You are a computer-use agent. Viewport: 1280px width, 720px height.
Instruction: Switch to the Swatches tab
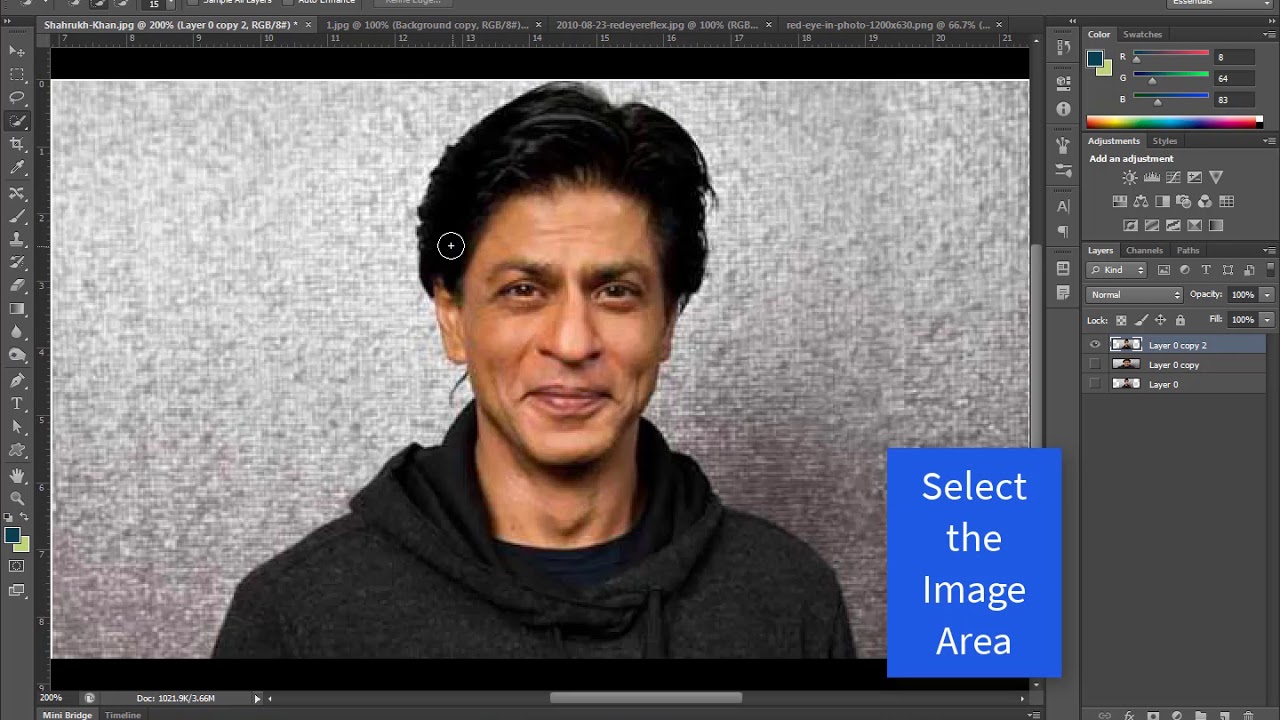pyautogui.click(x=1142, y=34)
